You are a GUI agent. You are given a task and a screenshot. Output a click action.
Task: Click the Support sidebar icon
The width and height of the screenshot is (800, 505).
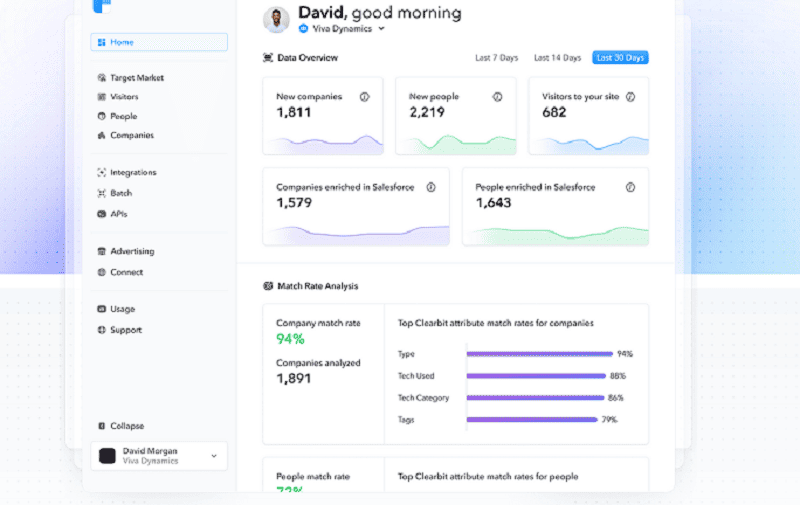point(102,330)
